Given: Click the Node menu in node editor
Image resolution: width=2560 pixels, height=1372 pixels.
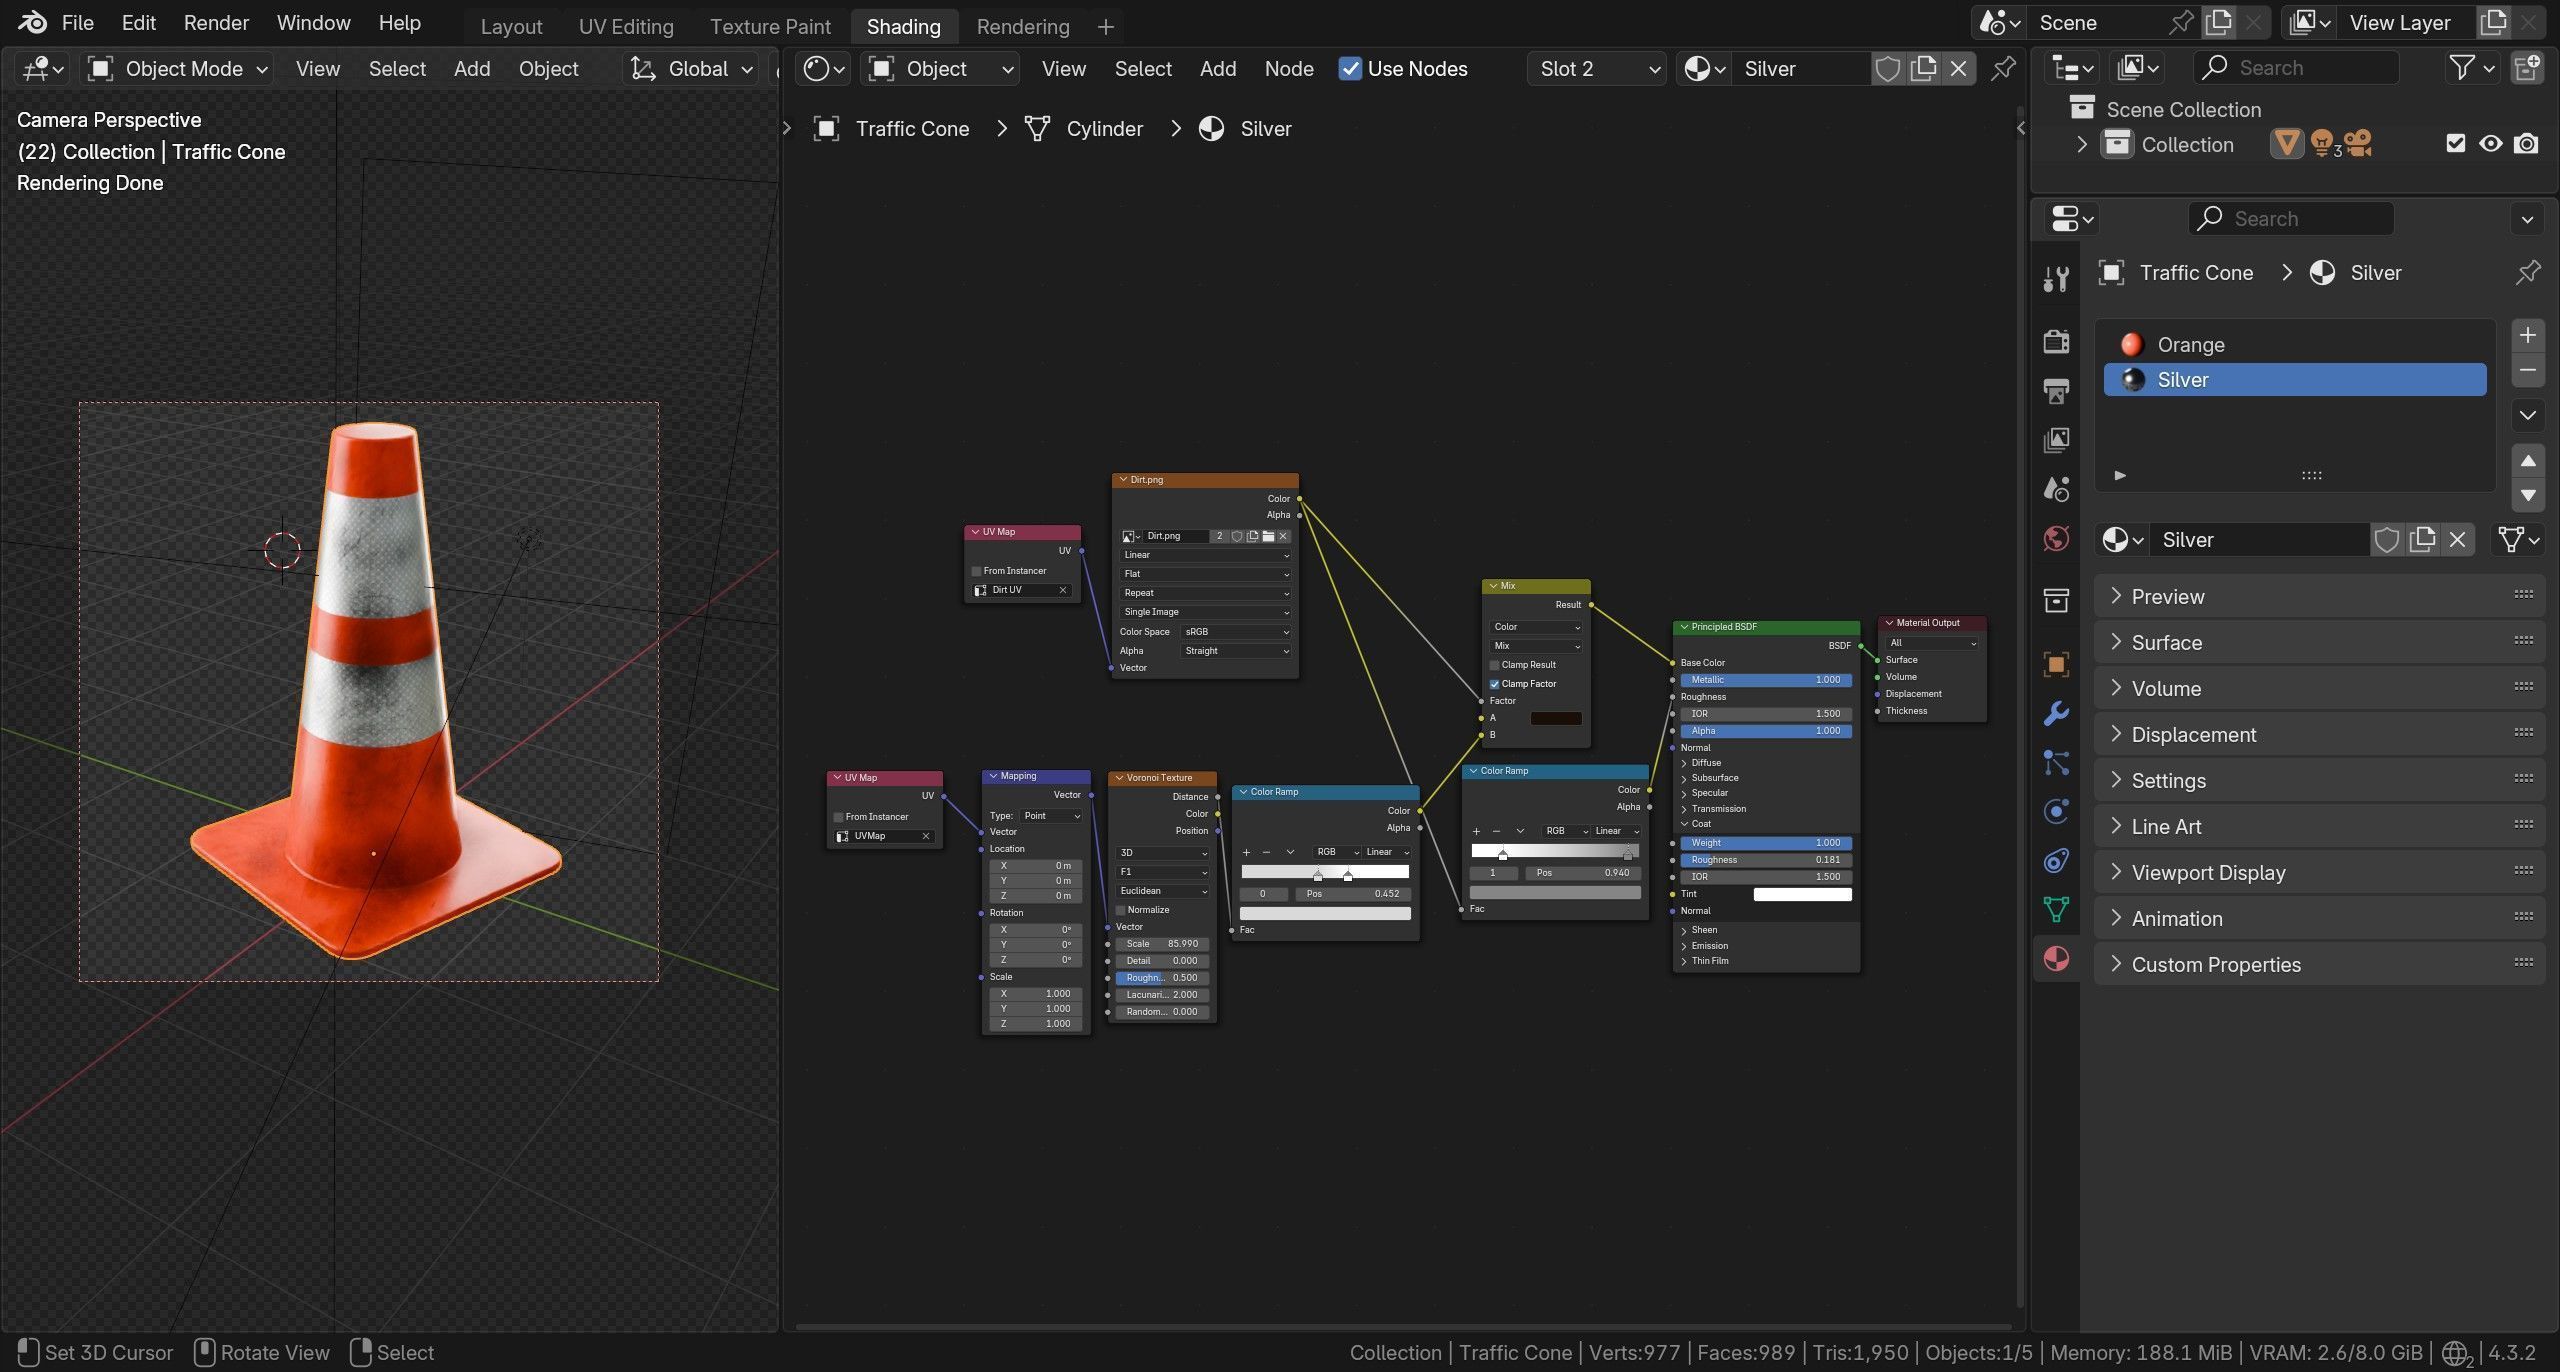Looking at the screenshot, I should (x=1288, y=69).
